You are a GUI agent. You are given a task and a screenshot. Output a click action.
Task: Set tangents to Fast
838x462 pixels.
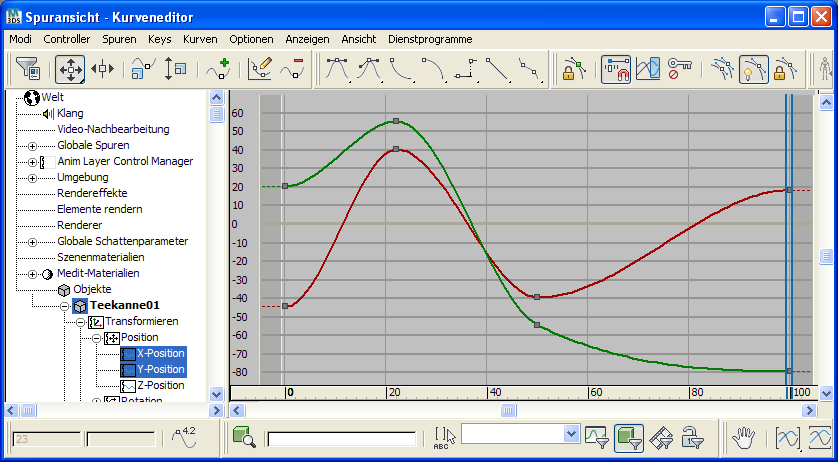[x=401, y=70]
